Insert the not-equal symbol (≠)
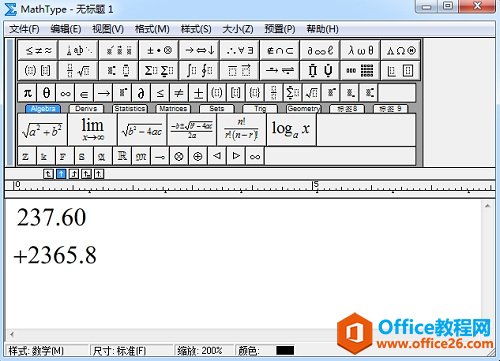500x361 pixels. click(179, 93)
